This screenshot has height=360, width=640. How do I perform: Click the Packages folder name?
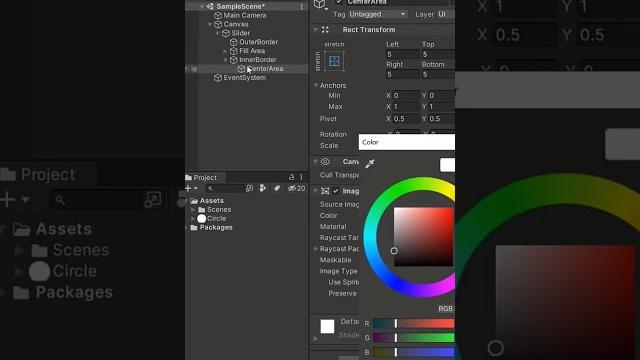tap(216, 228)
